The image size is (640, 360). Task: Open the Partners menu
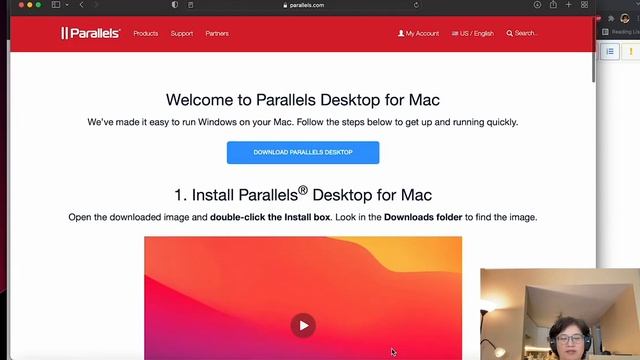click(x=217, y=33)
